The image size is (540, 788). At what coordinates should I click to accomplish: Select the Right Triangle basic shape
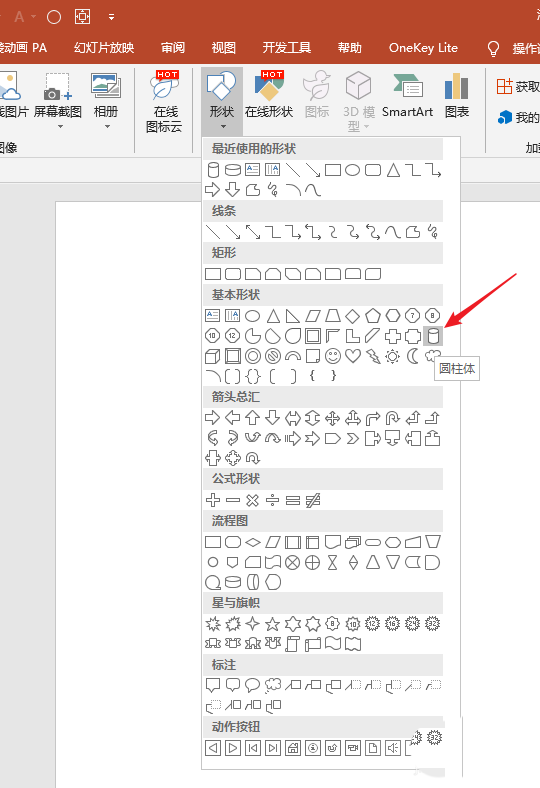click(x=292, y=316)
